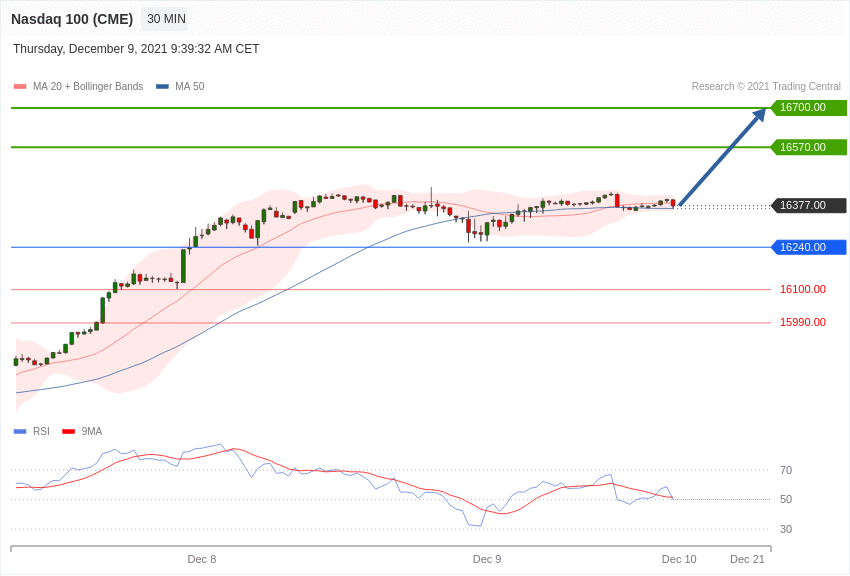Screen dimensions: 850x576
Task: Click the blue MA 50 legend swatch
Action: point(162,86)
